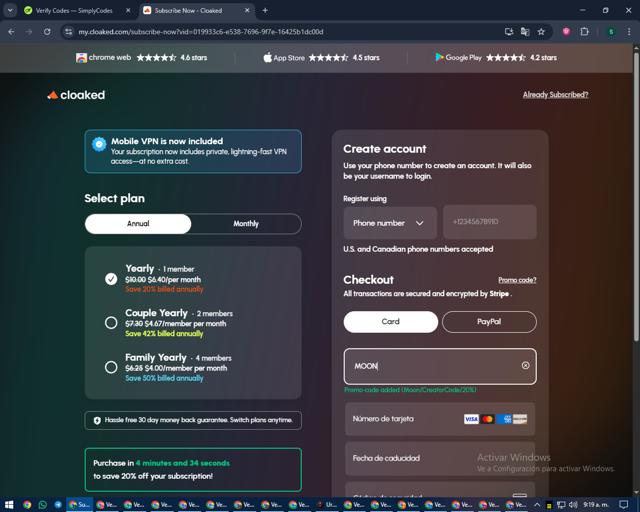Screen dimensions: 640x512
Task: Switch to Verify Codes SimplyCodes tab
Action: tap(77, 11)
